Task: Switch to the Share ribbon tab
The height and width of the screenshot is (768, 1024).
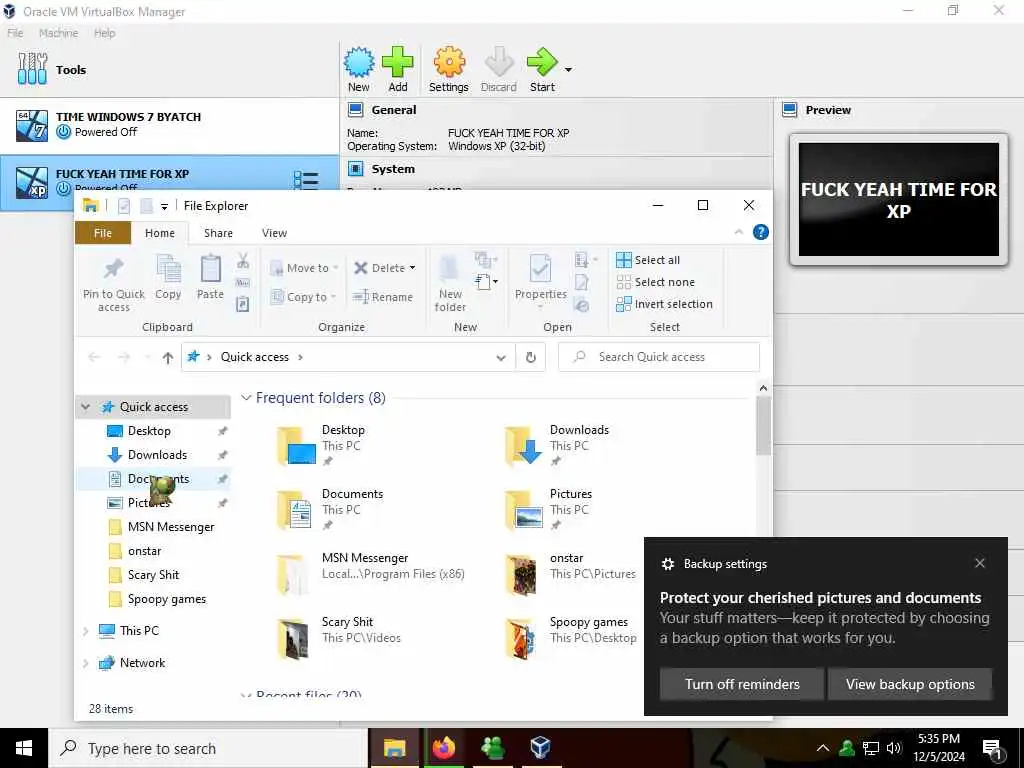Action: pos(218,233)
